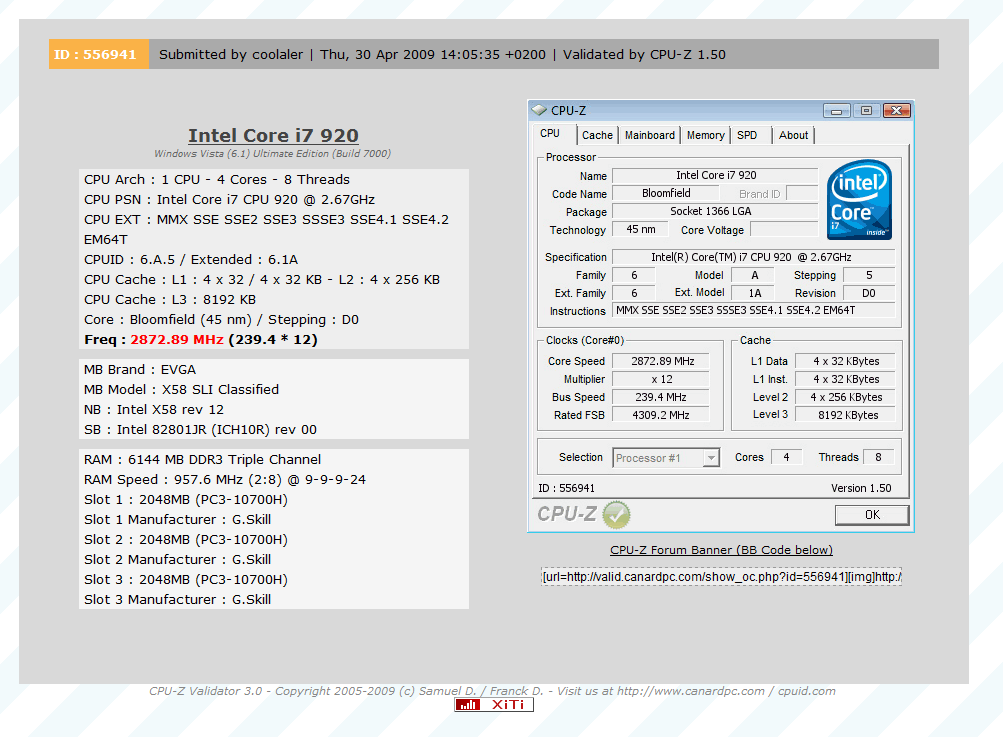
Task: Click the empty Core Voltage field
Action: coord(784,229)
